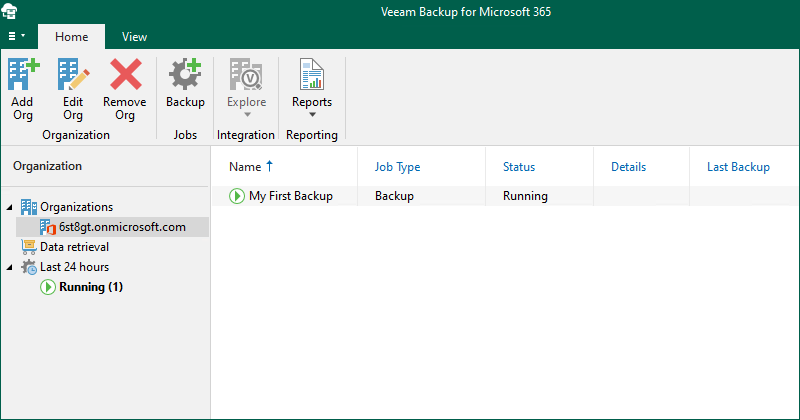Sort by the Job Type column
This screenshot has width=800, height=420.
397,167
